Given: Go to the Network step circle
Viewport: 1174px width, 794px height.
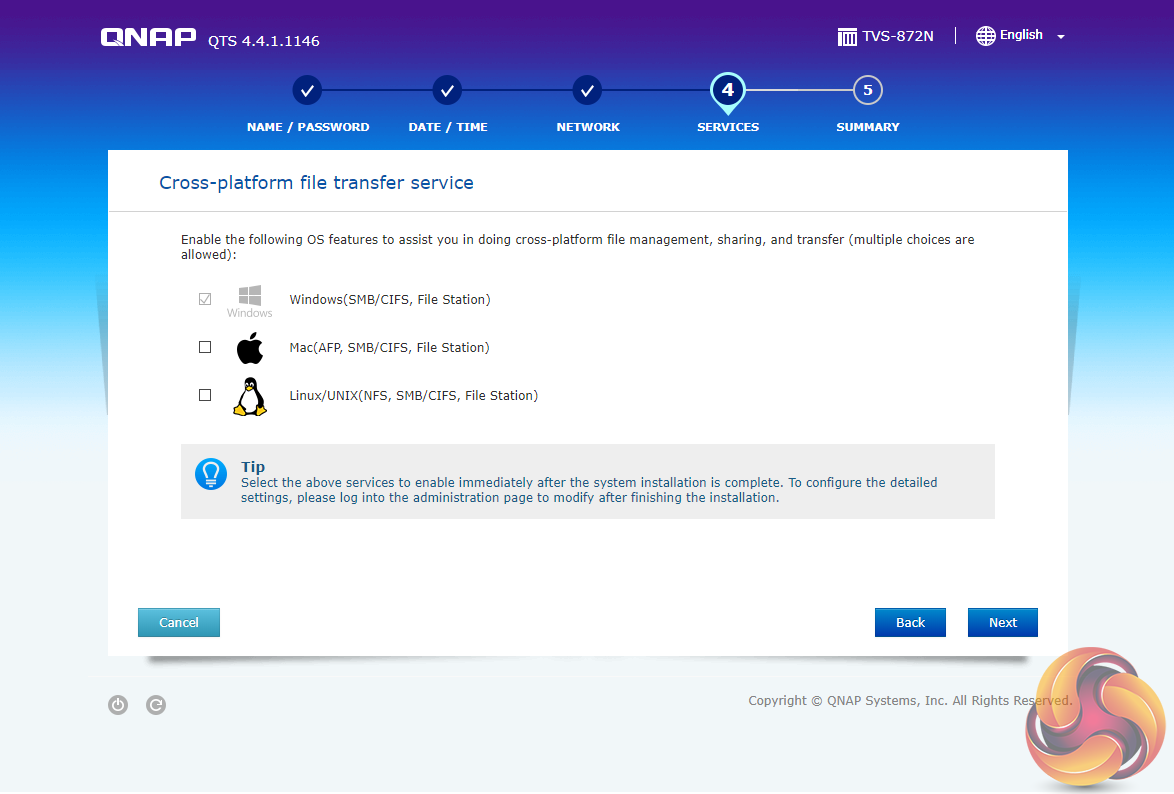Looking at the screenshot, I should pos(587,91).
